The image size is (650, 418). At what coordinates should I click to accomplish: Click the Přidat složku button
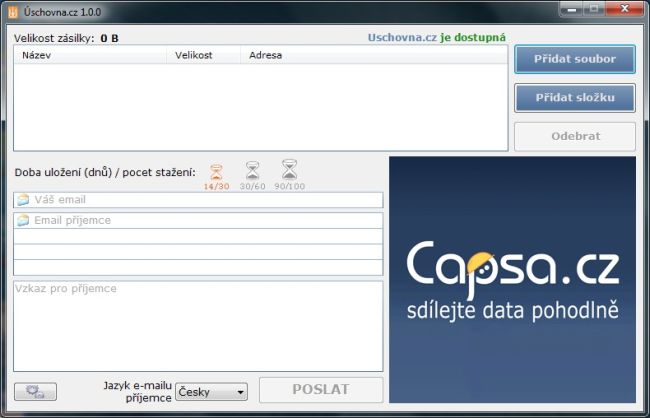click(575, 98)
